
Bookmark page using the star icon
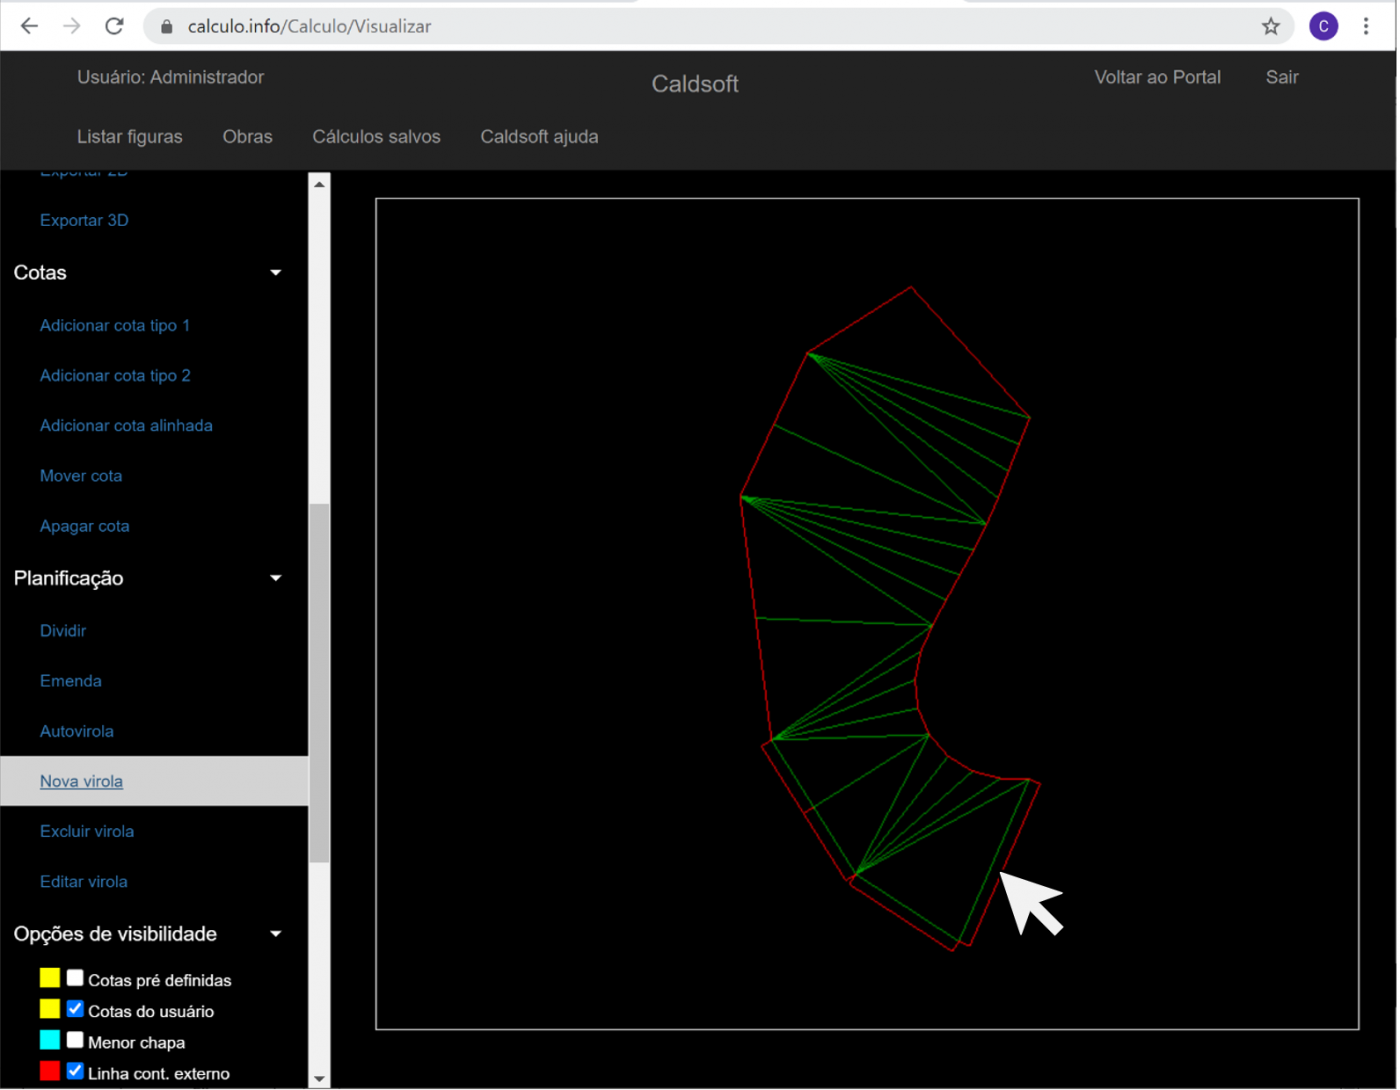[x=1270, y=27]
